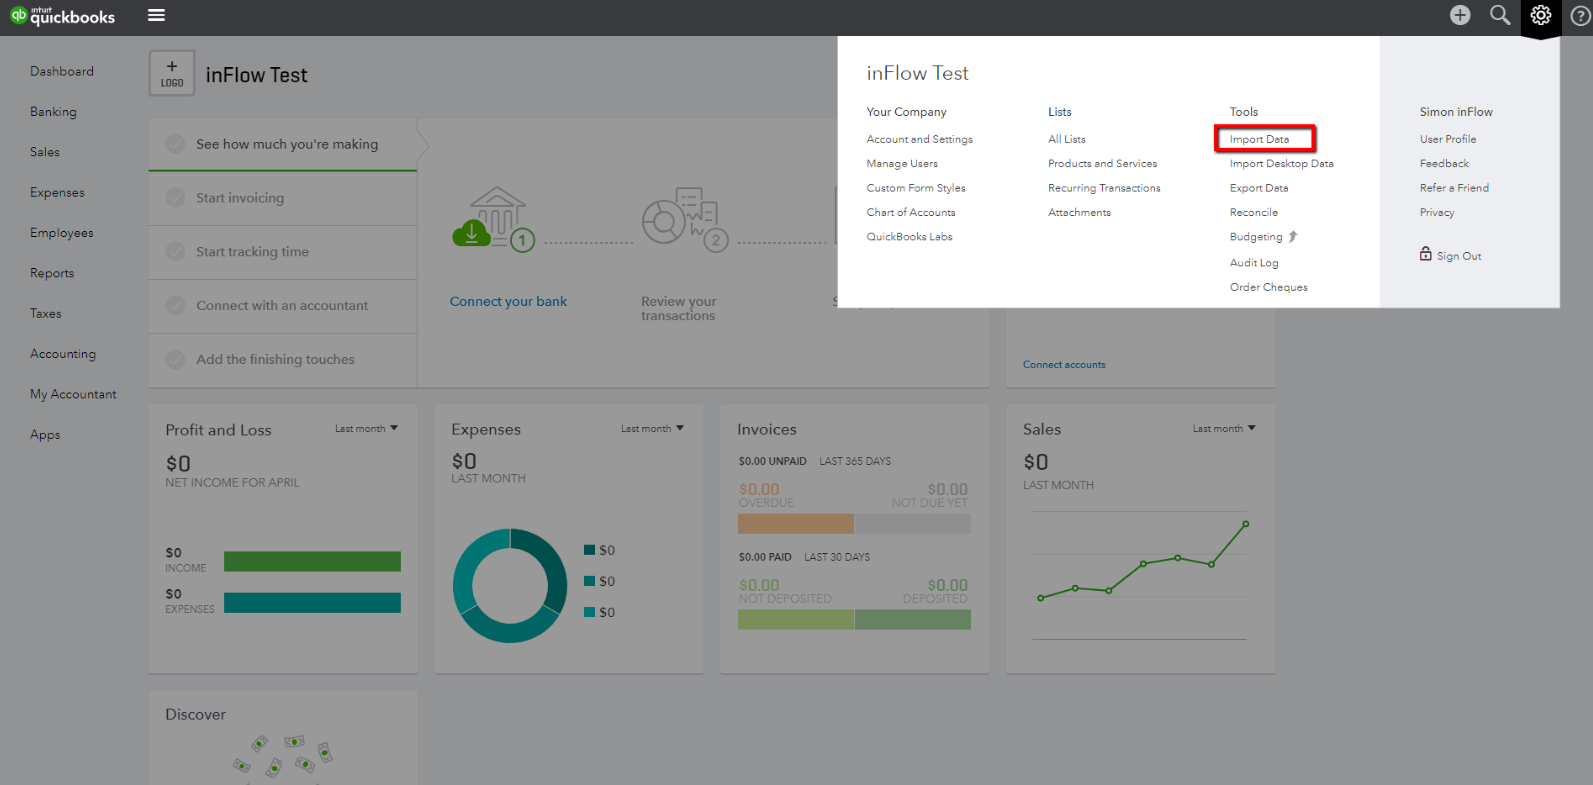
Task: Open QuickBooks Labs
Action: 910,237
